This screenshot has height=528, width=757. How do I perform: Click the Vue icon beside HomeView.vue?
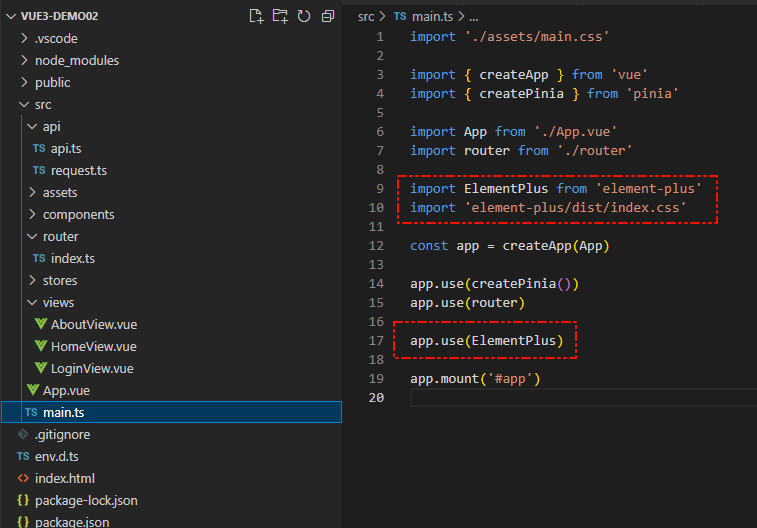point(41,346)
